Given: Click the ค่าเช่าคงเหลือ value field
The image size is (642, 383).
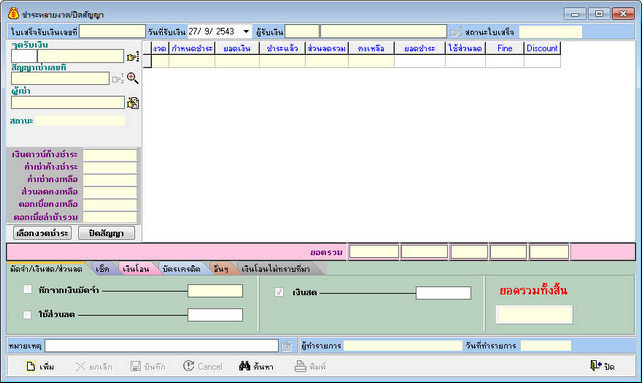Looking at the screenshot, I should 110,179.
